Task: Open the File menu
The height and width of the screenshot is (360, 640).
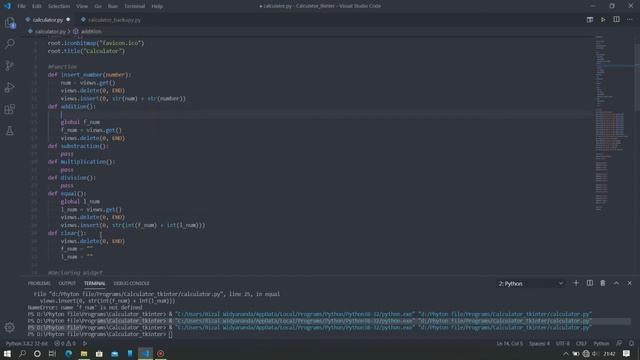Action: point(21,6)
